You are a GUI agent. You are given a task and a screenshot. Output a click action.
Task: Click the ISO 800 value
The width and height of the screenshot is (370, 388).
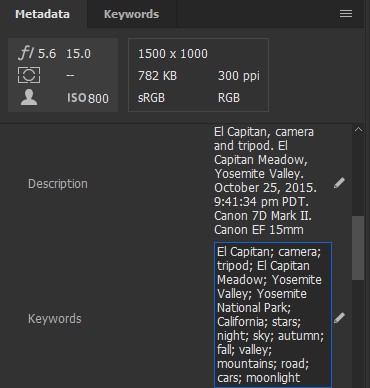point(88,98)
